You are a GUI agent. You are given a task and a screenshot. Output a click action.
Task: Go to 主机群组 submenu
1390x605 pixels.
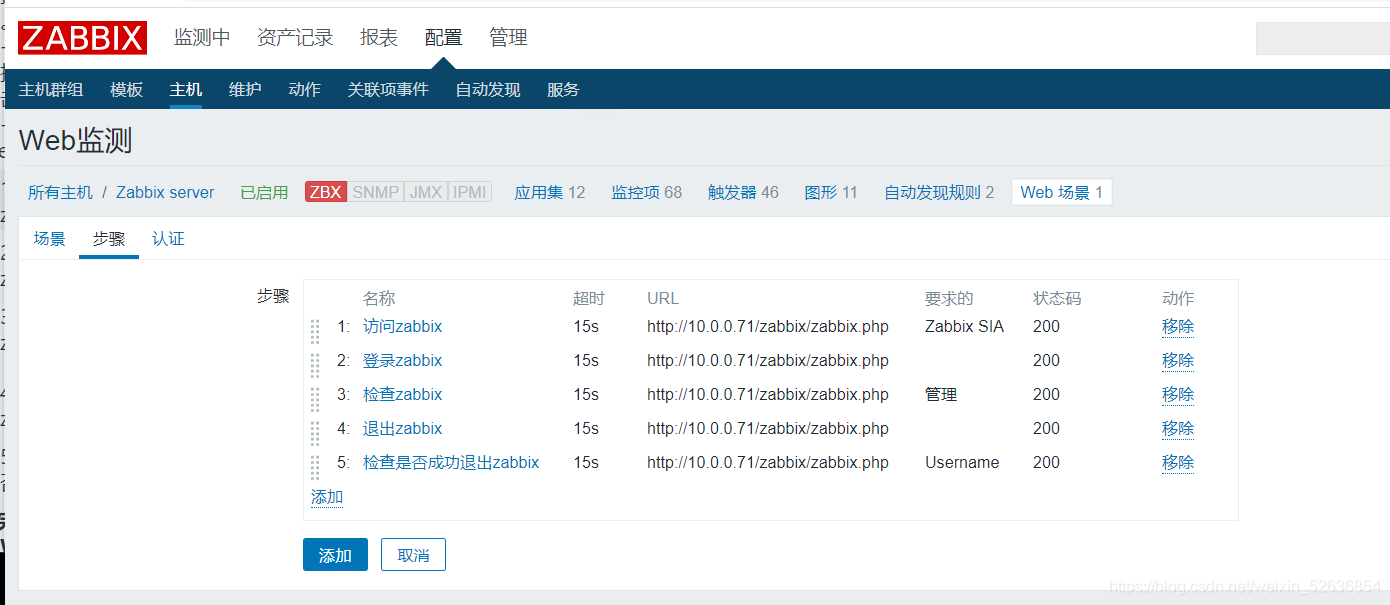click(x=51, y=89)
